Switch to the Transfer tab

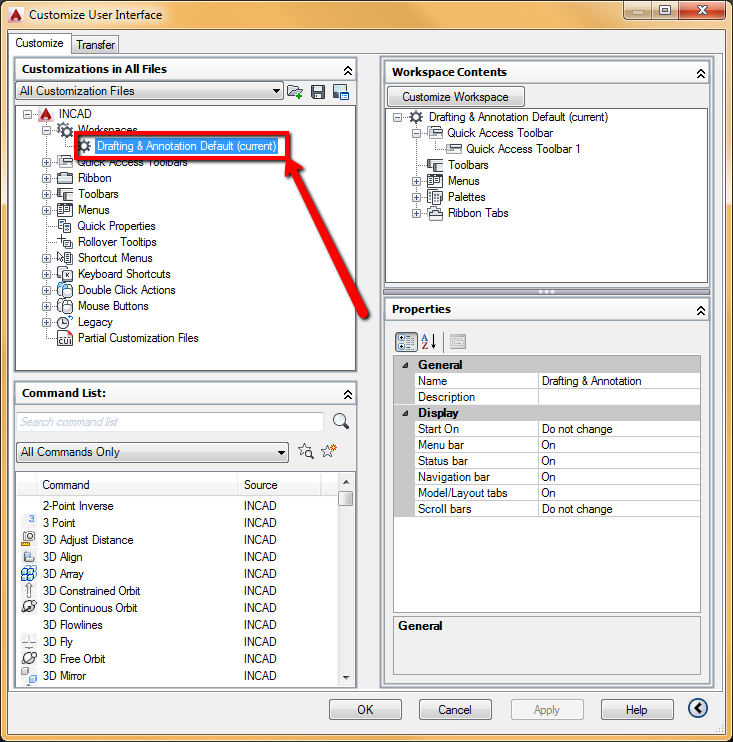pyautogui.click(x=95, y=44)
